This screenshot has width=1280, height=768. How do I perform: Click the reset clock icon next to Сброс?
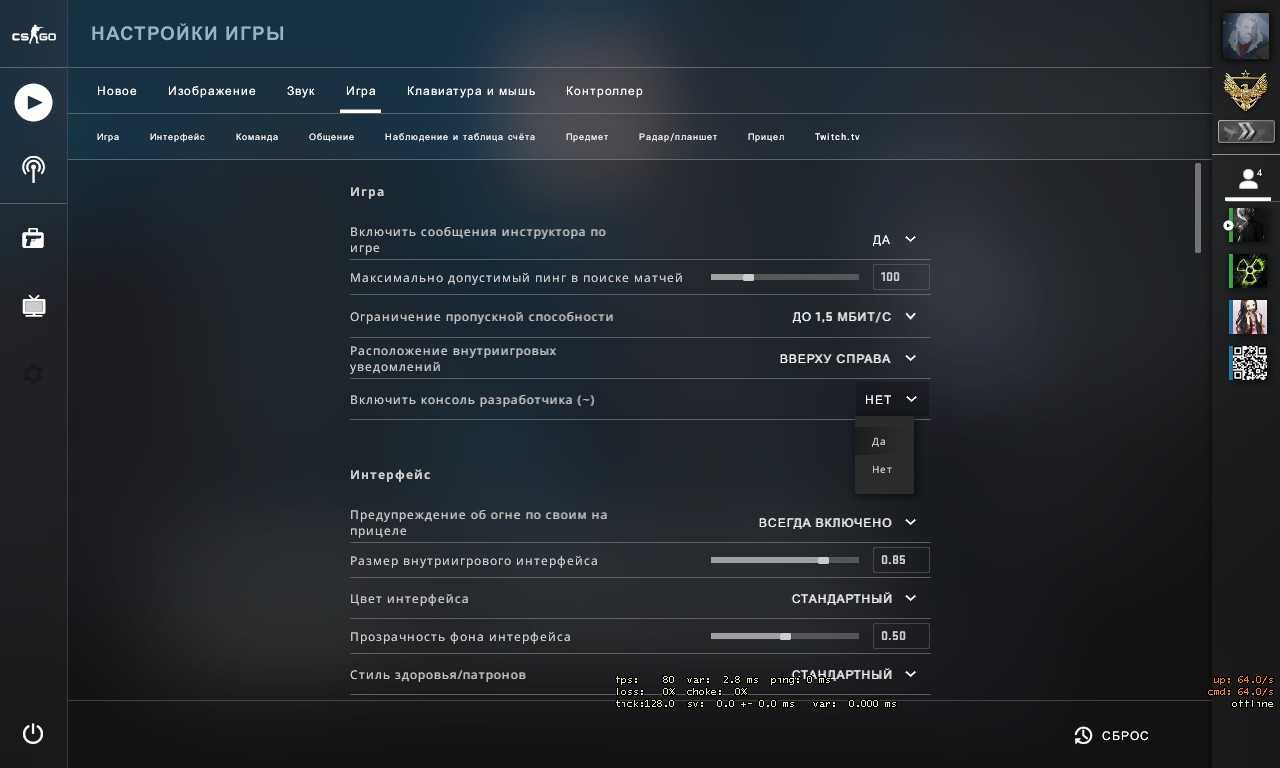click(x=1083, y=736)
